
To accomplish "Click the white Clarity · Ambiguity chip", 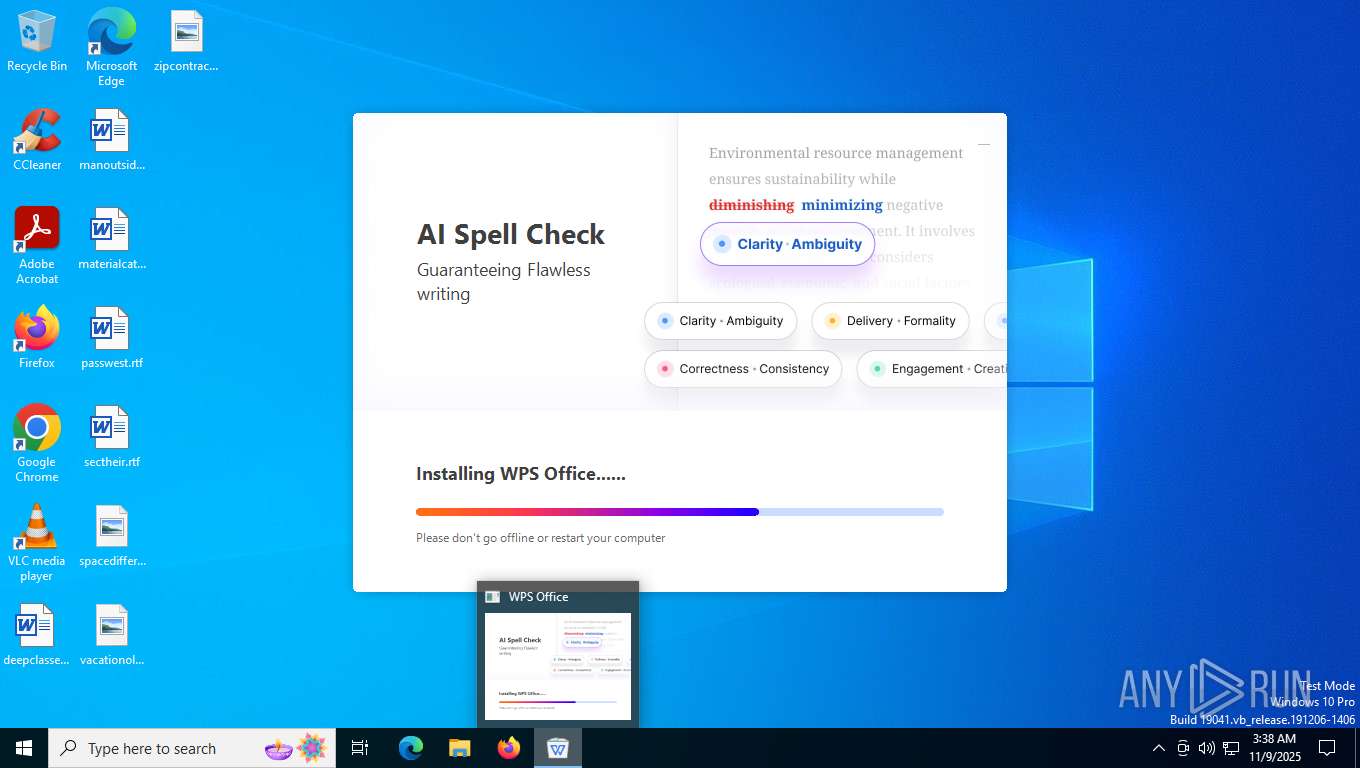I will click(721, 321).
